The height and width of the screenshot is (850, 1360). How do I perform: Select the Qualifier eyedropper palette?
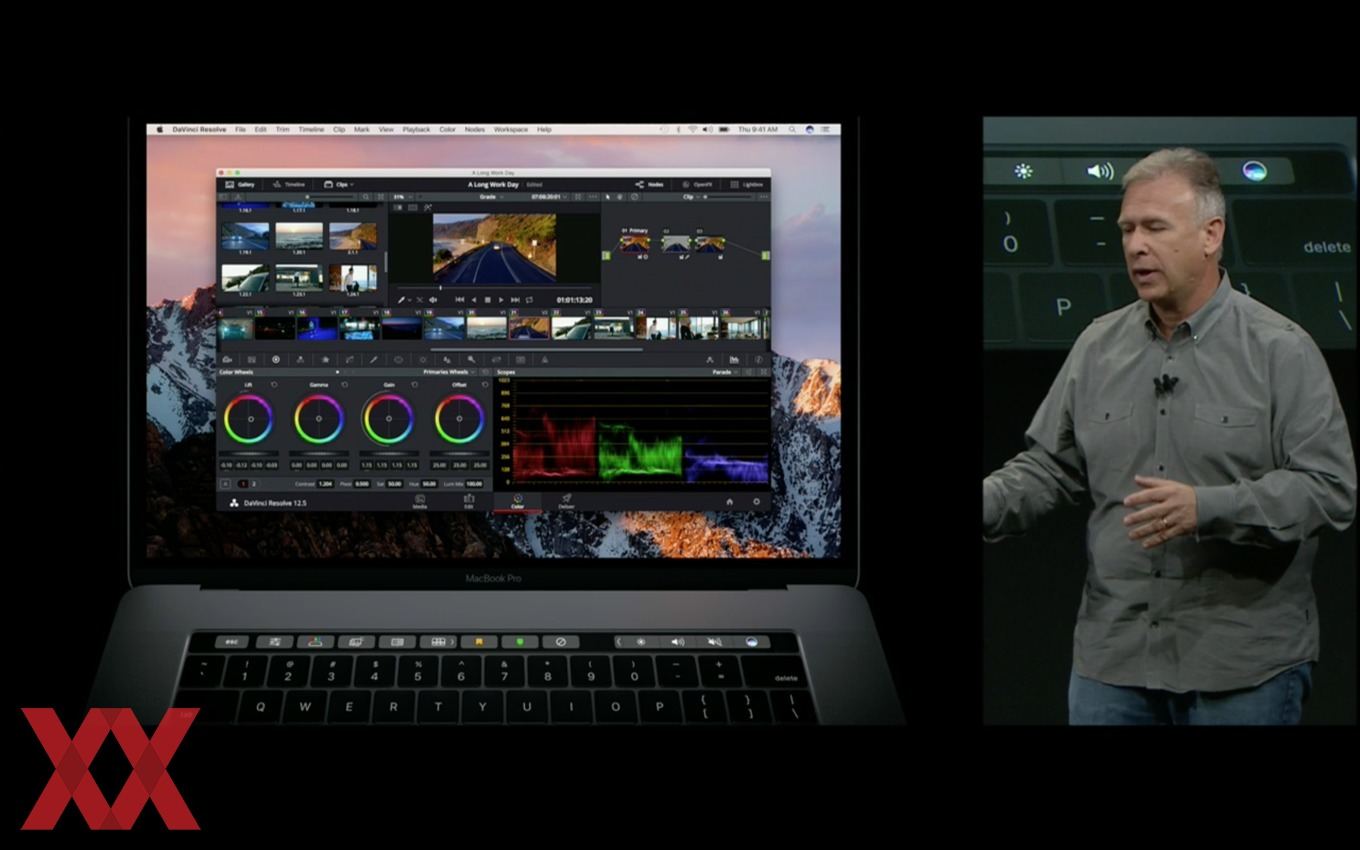click(373, 359)
